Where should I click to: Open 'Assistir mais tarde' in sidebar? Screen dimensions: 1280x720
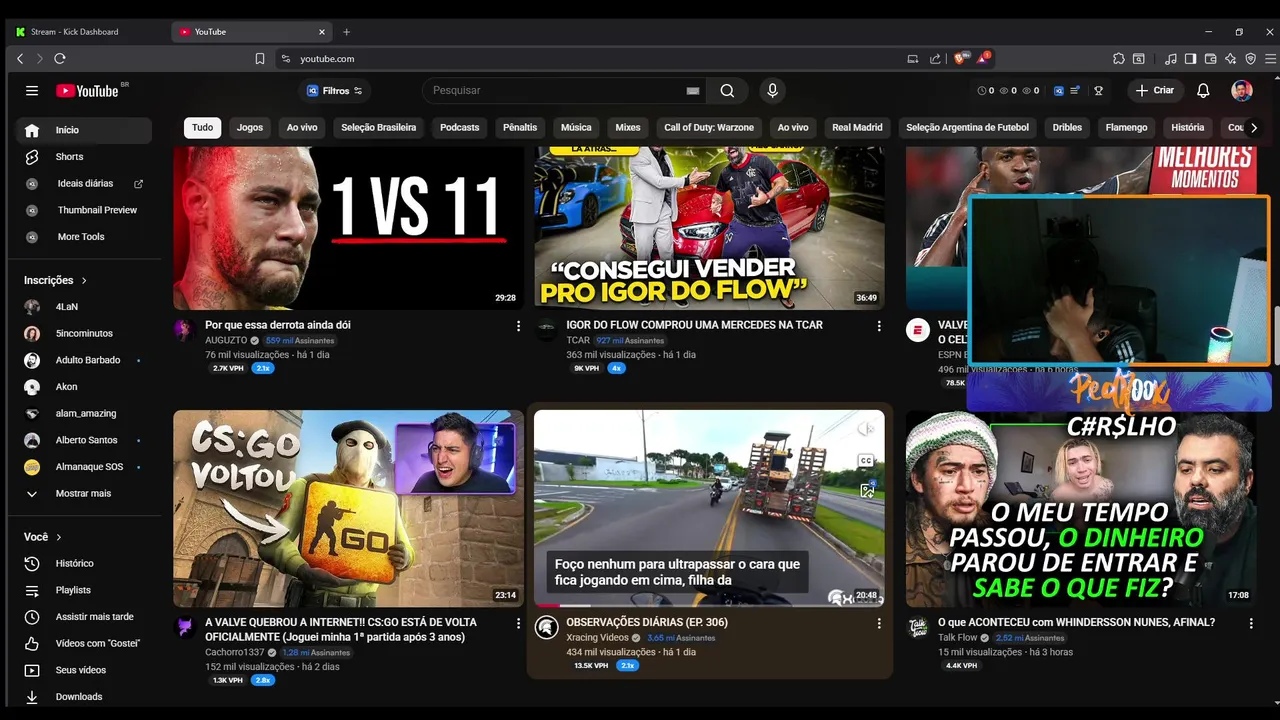tap(84, 617)
